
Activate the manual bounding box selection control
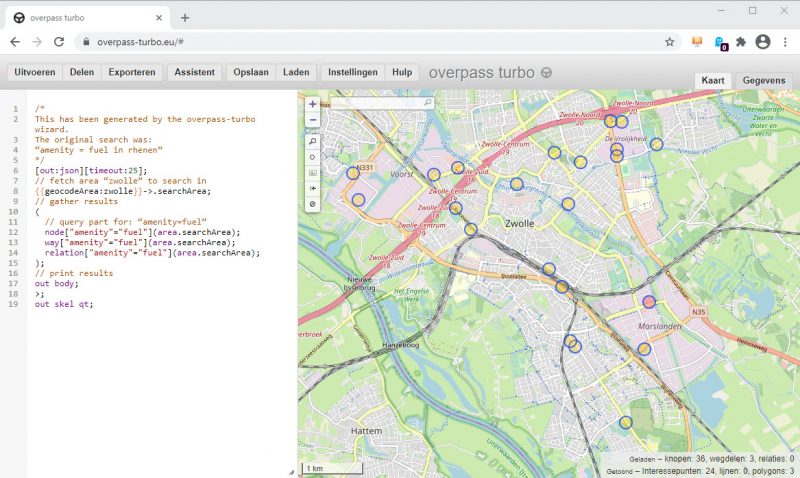pos(313,173)
